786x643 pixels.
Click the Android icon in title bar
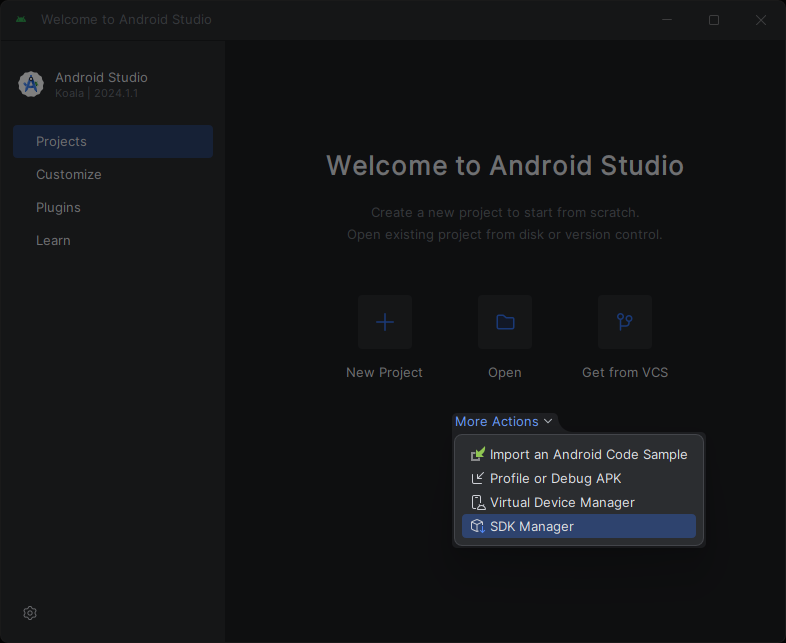21,20
